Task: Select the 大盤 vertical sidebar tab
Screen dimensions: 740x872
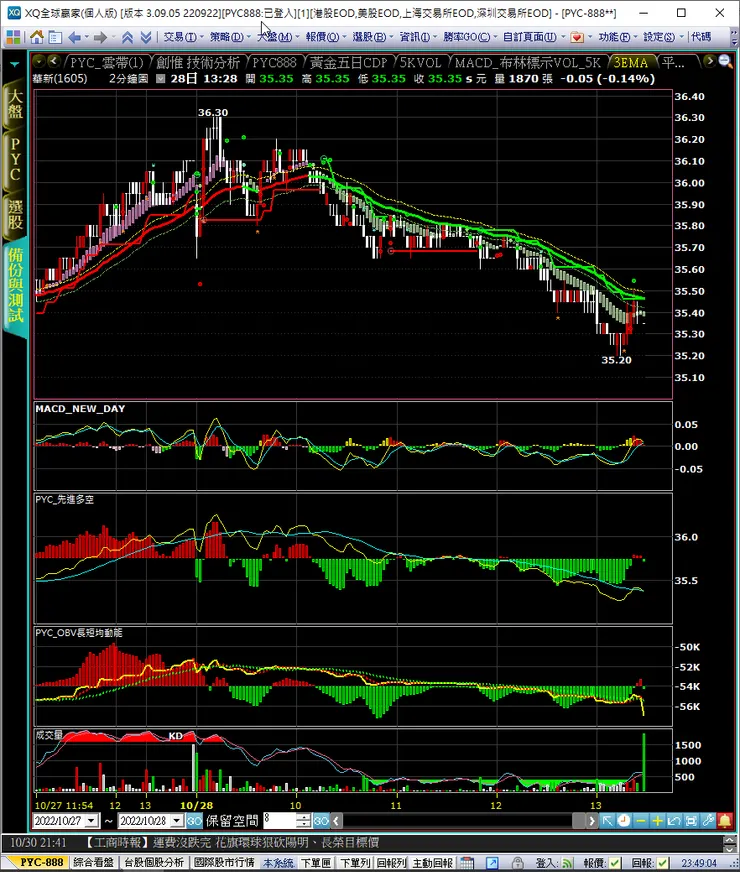Action: click(x=15, y=104)
